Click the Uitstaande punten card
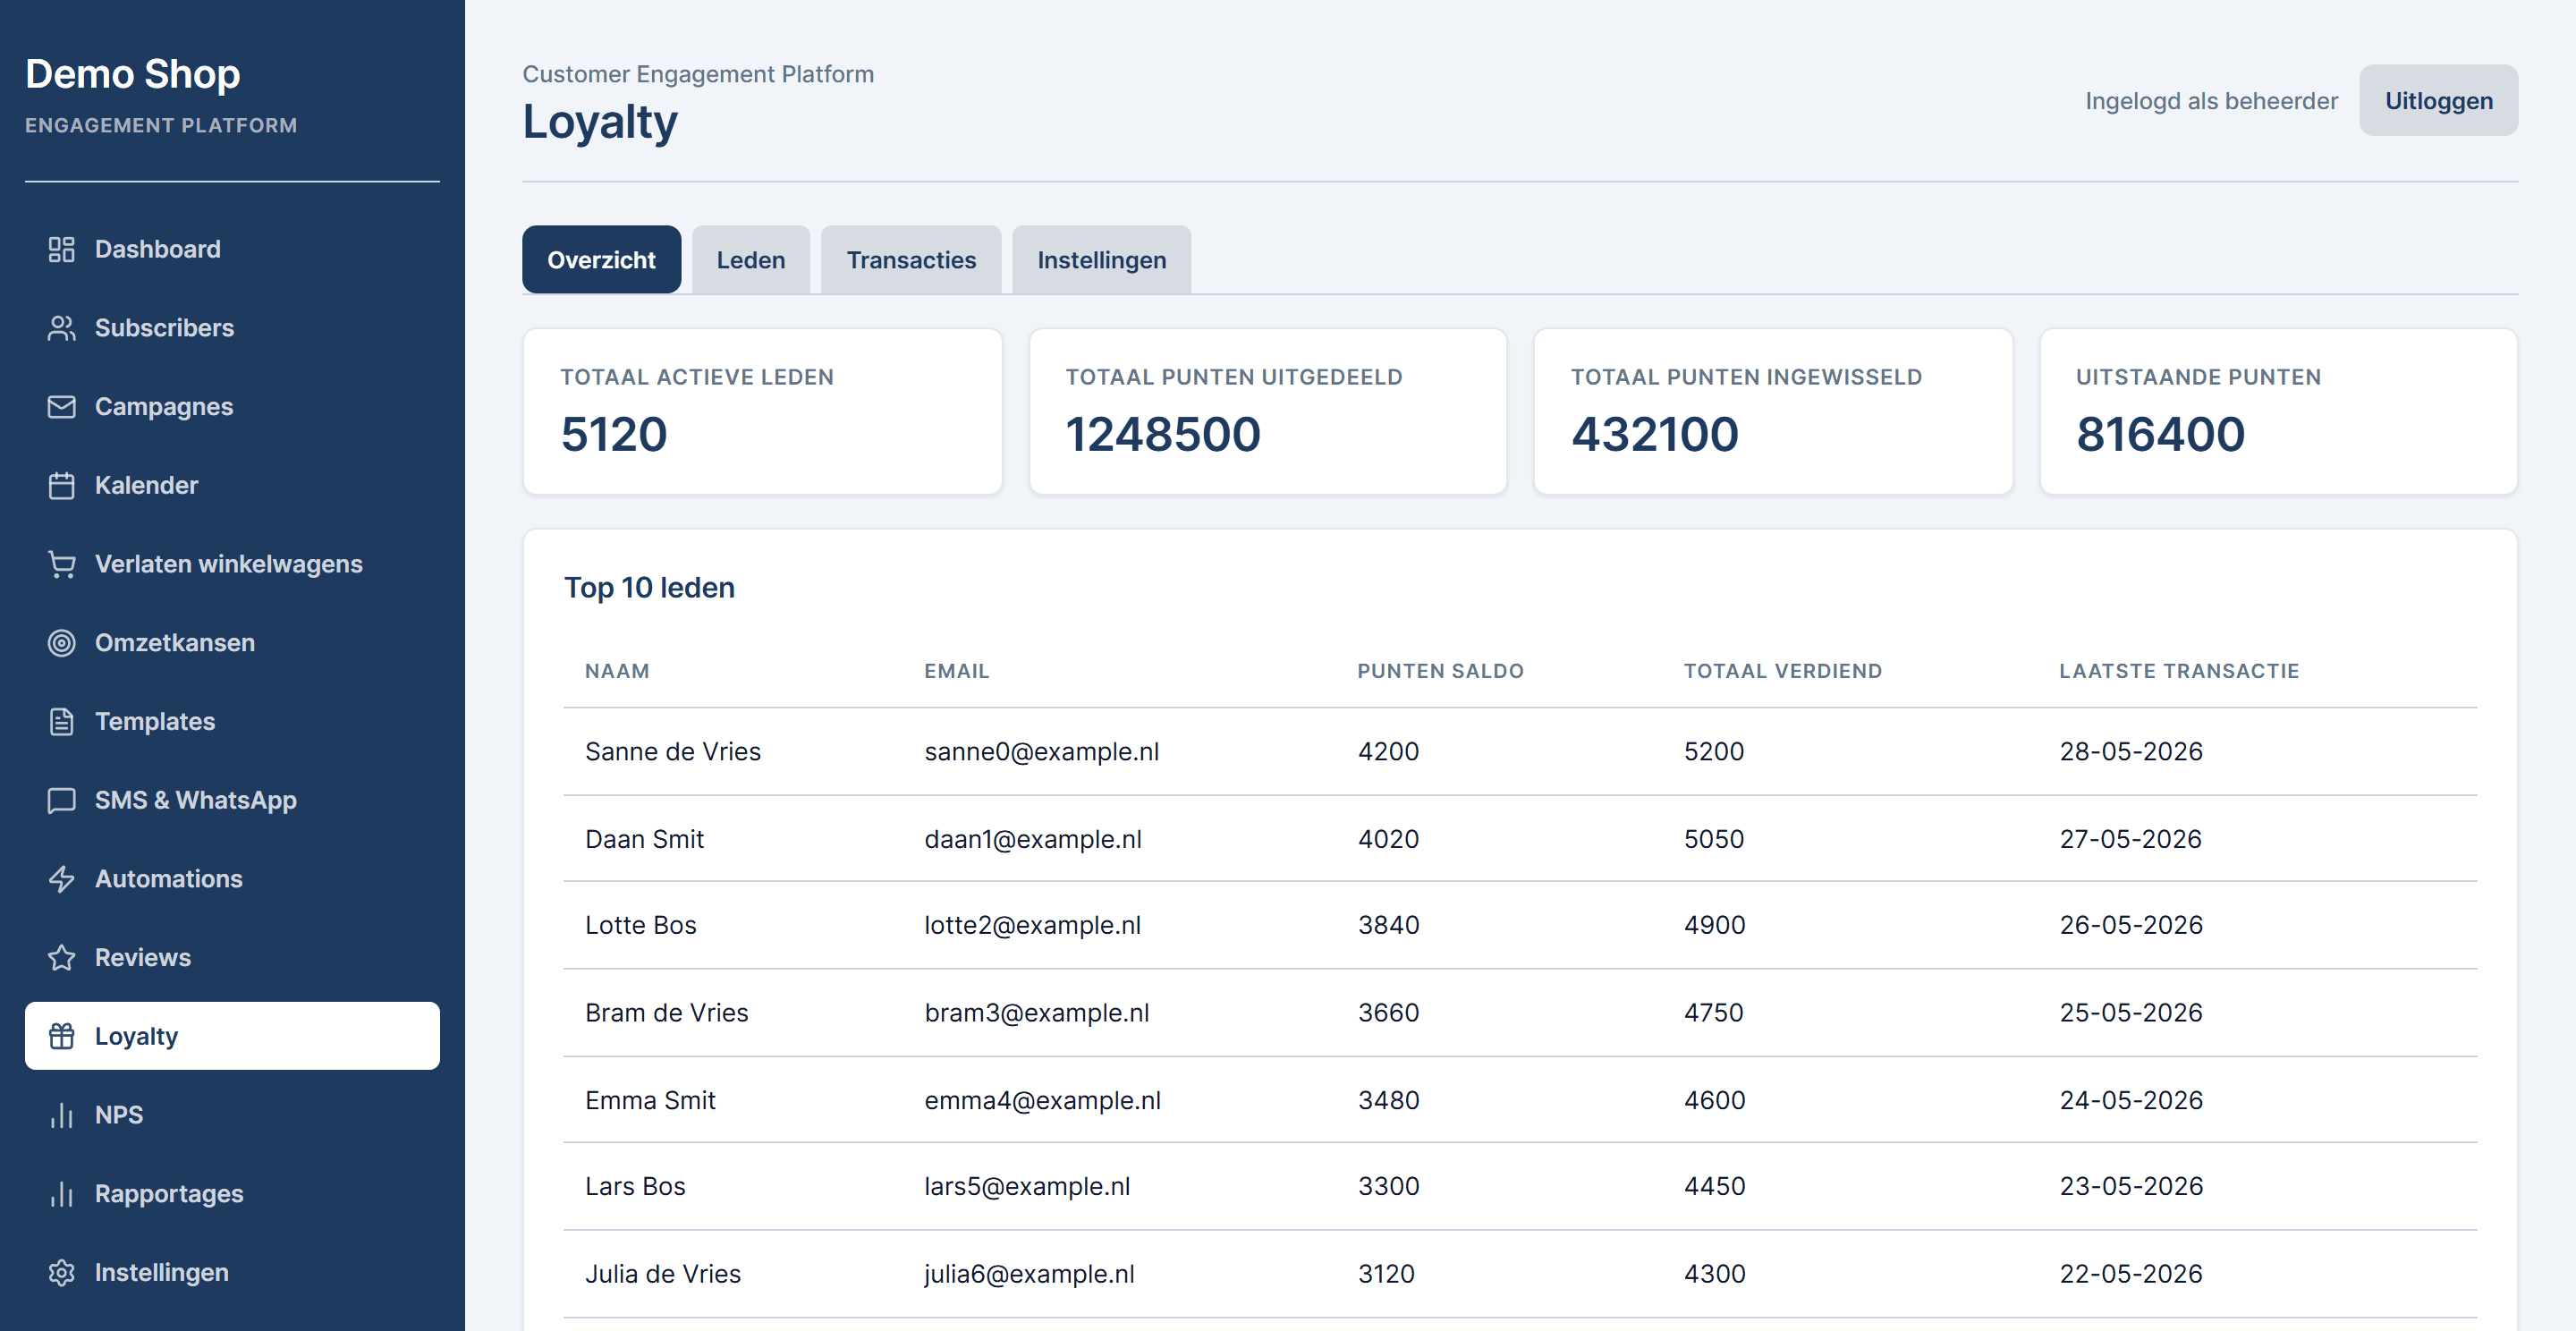The width and height of the screenshot is (2576, 1331). [2278, 412]
